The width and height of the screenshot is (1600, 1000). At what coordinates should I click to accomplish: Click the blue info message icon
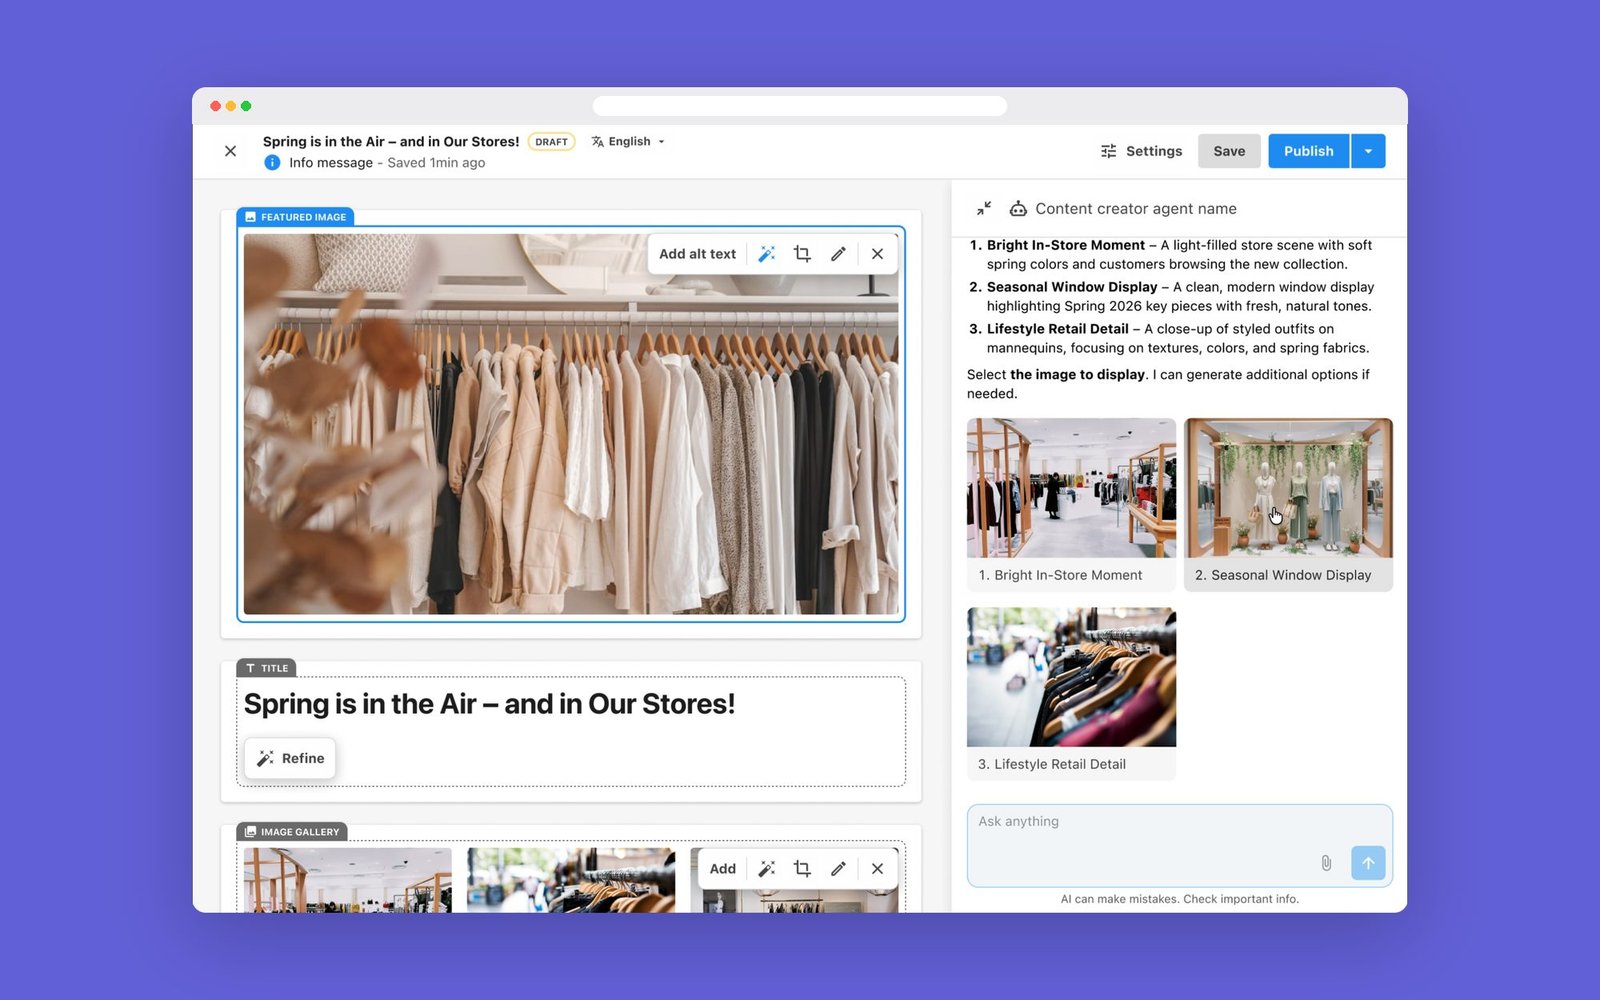tap(272, 162)
